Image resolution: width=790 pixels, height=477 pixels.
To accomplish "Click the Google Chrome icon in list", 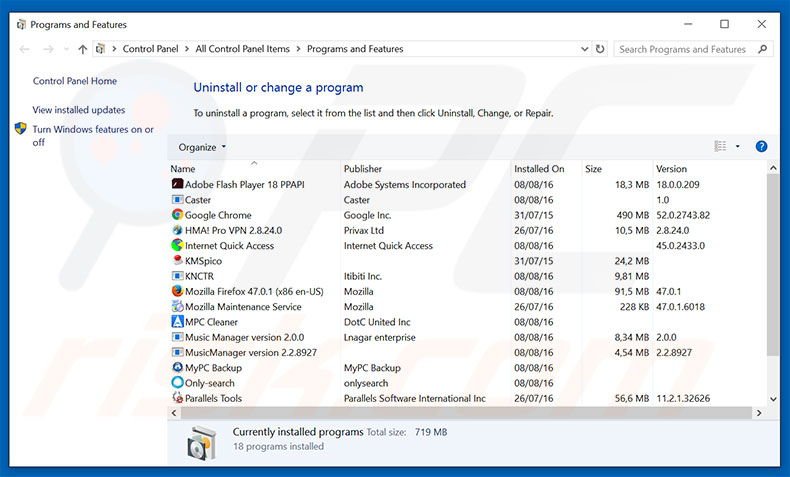I will 177,215.
